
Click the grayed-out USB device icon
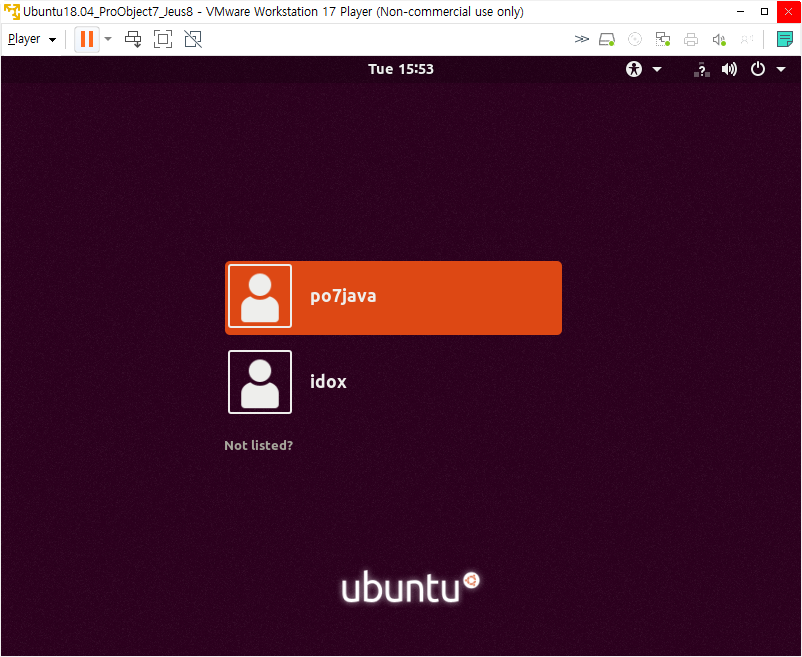(x=747, y=39)
